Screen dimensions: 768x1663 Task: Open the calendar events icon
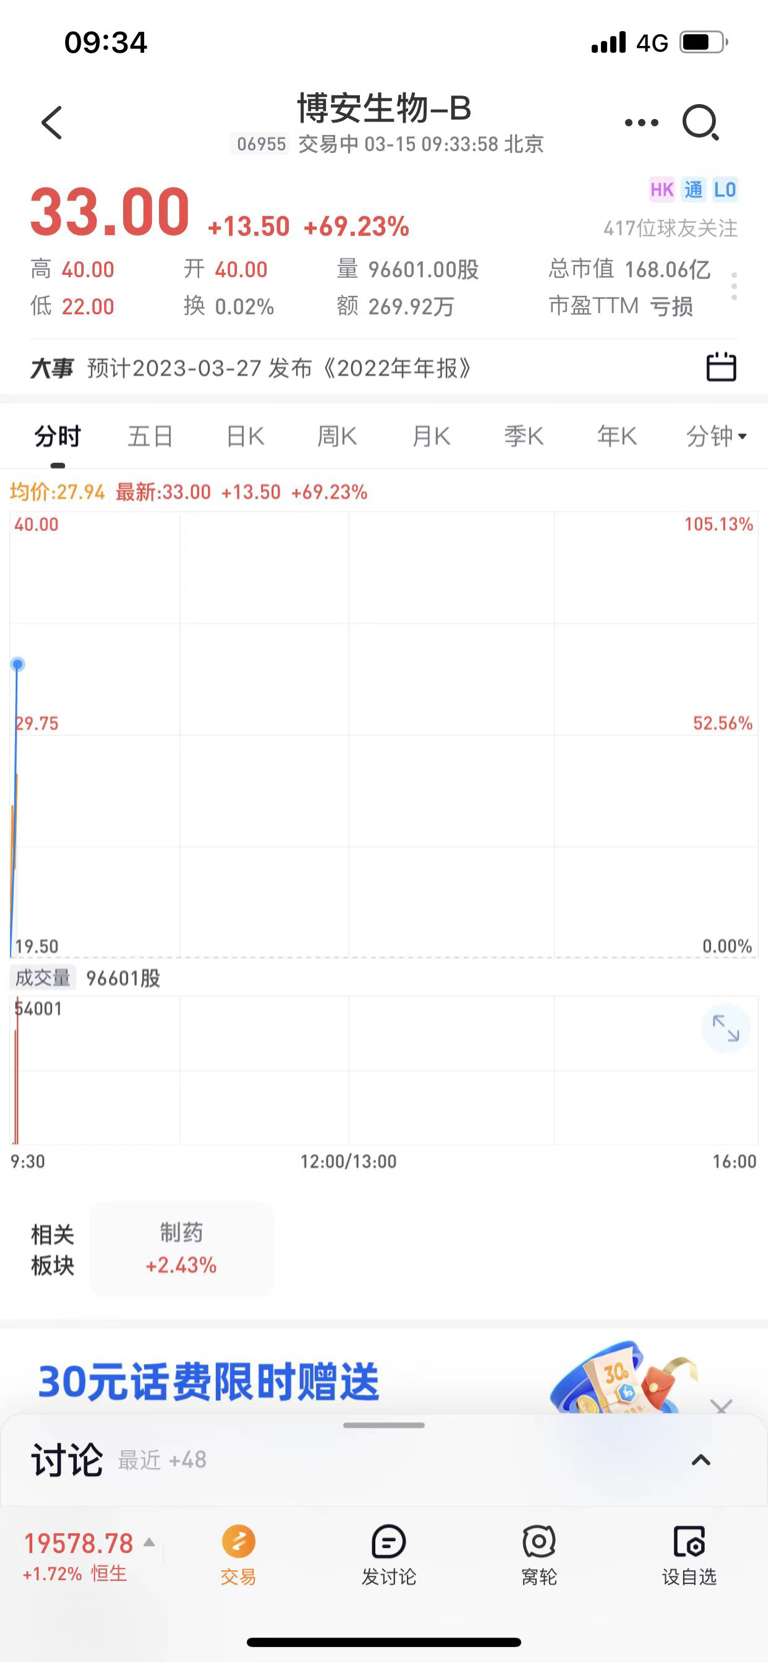tap(721, 367)
